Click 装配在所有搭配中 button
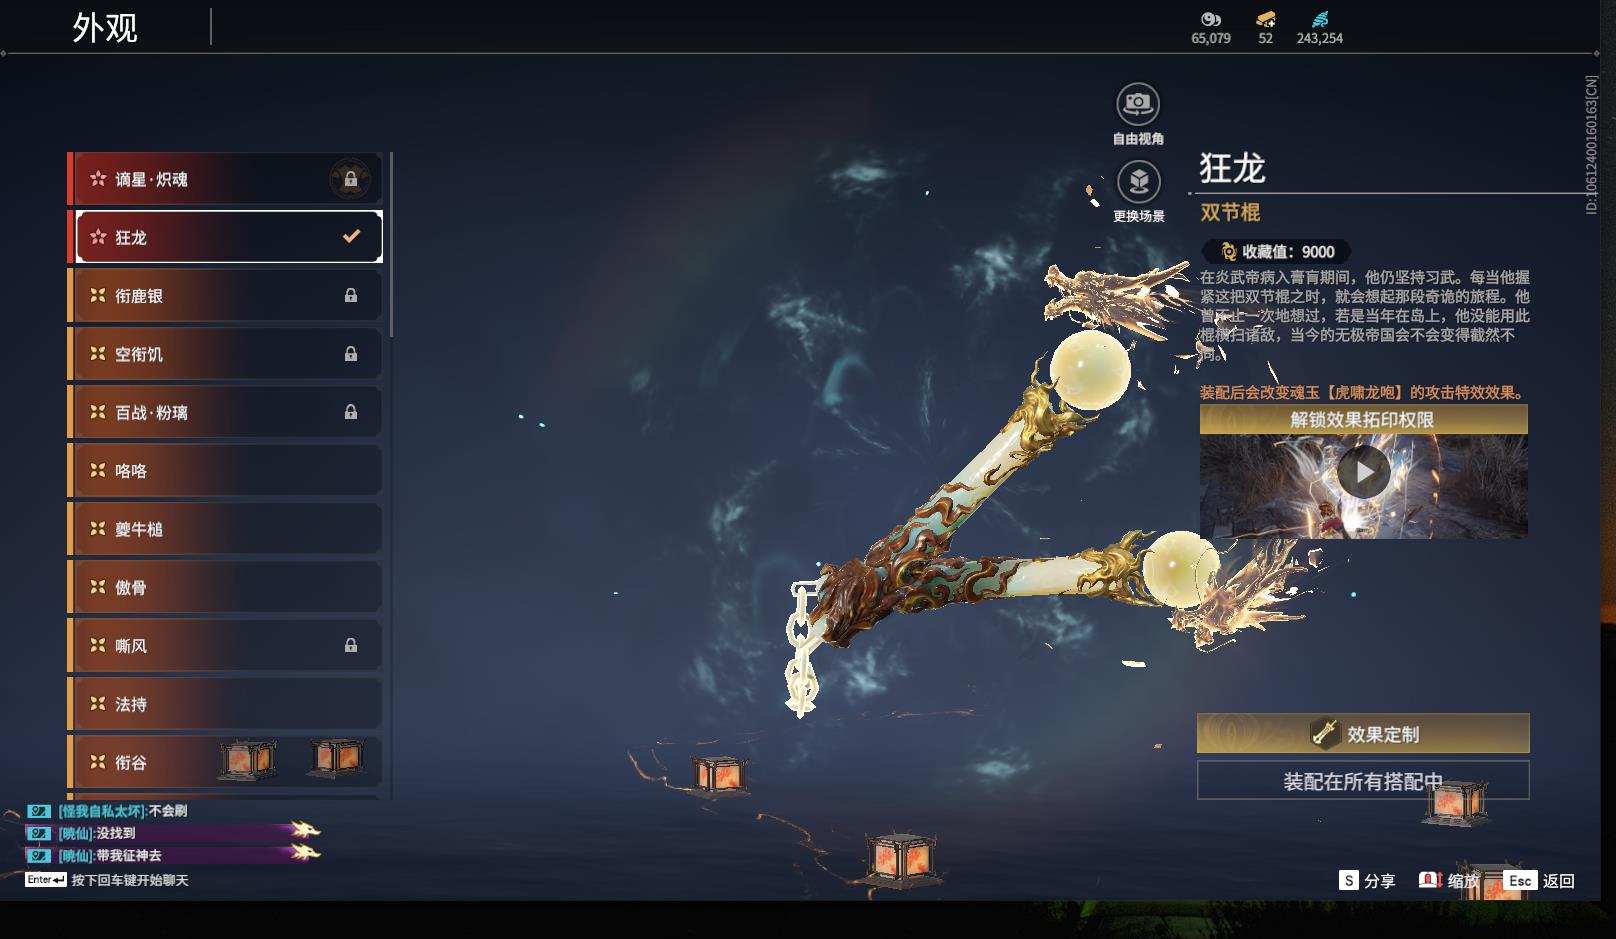The image size is (1616, 939). [x=1363, y=781]
